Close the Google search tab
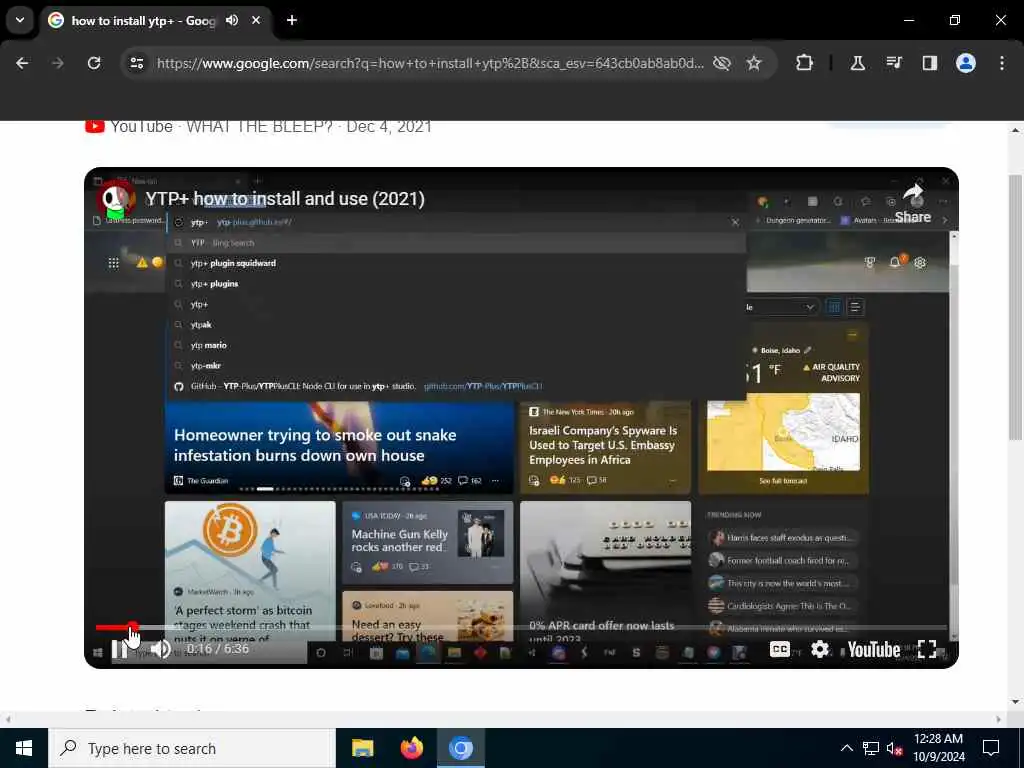 click(256, 20)
